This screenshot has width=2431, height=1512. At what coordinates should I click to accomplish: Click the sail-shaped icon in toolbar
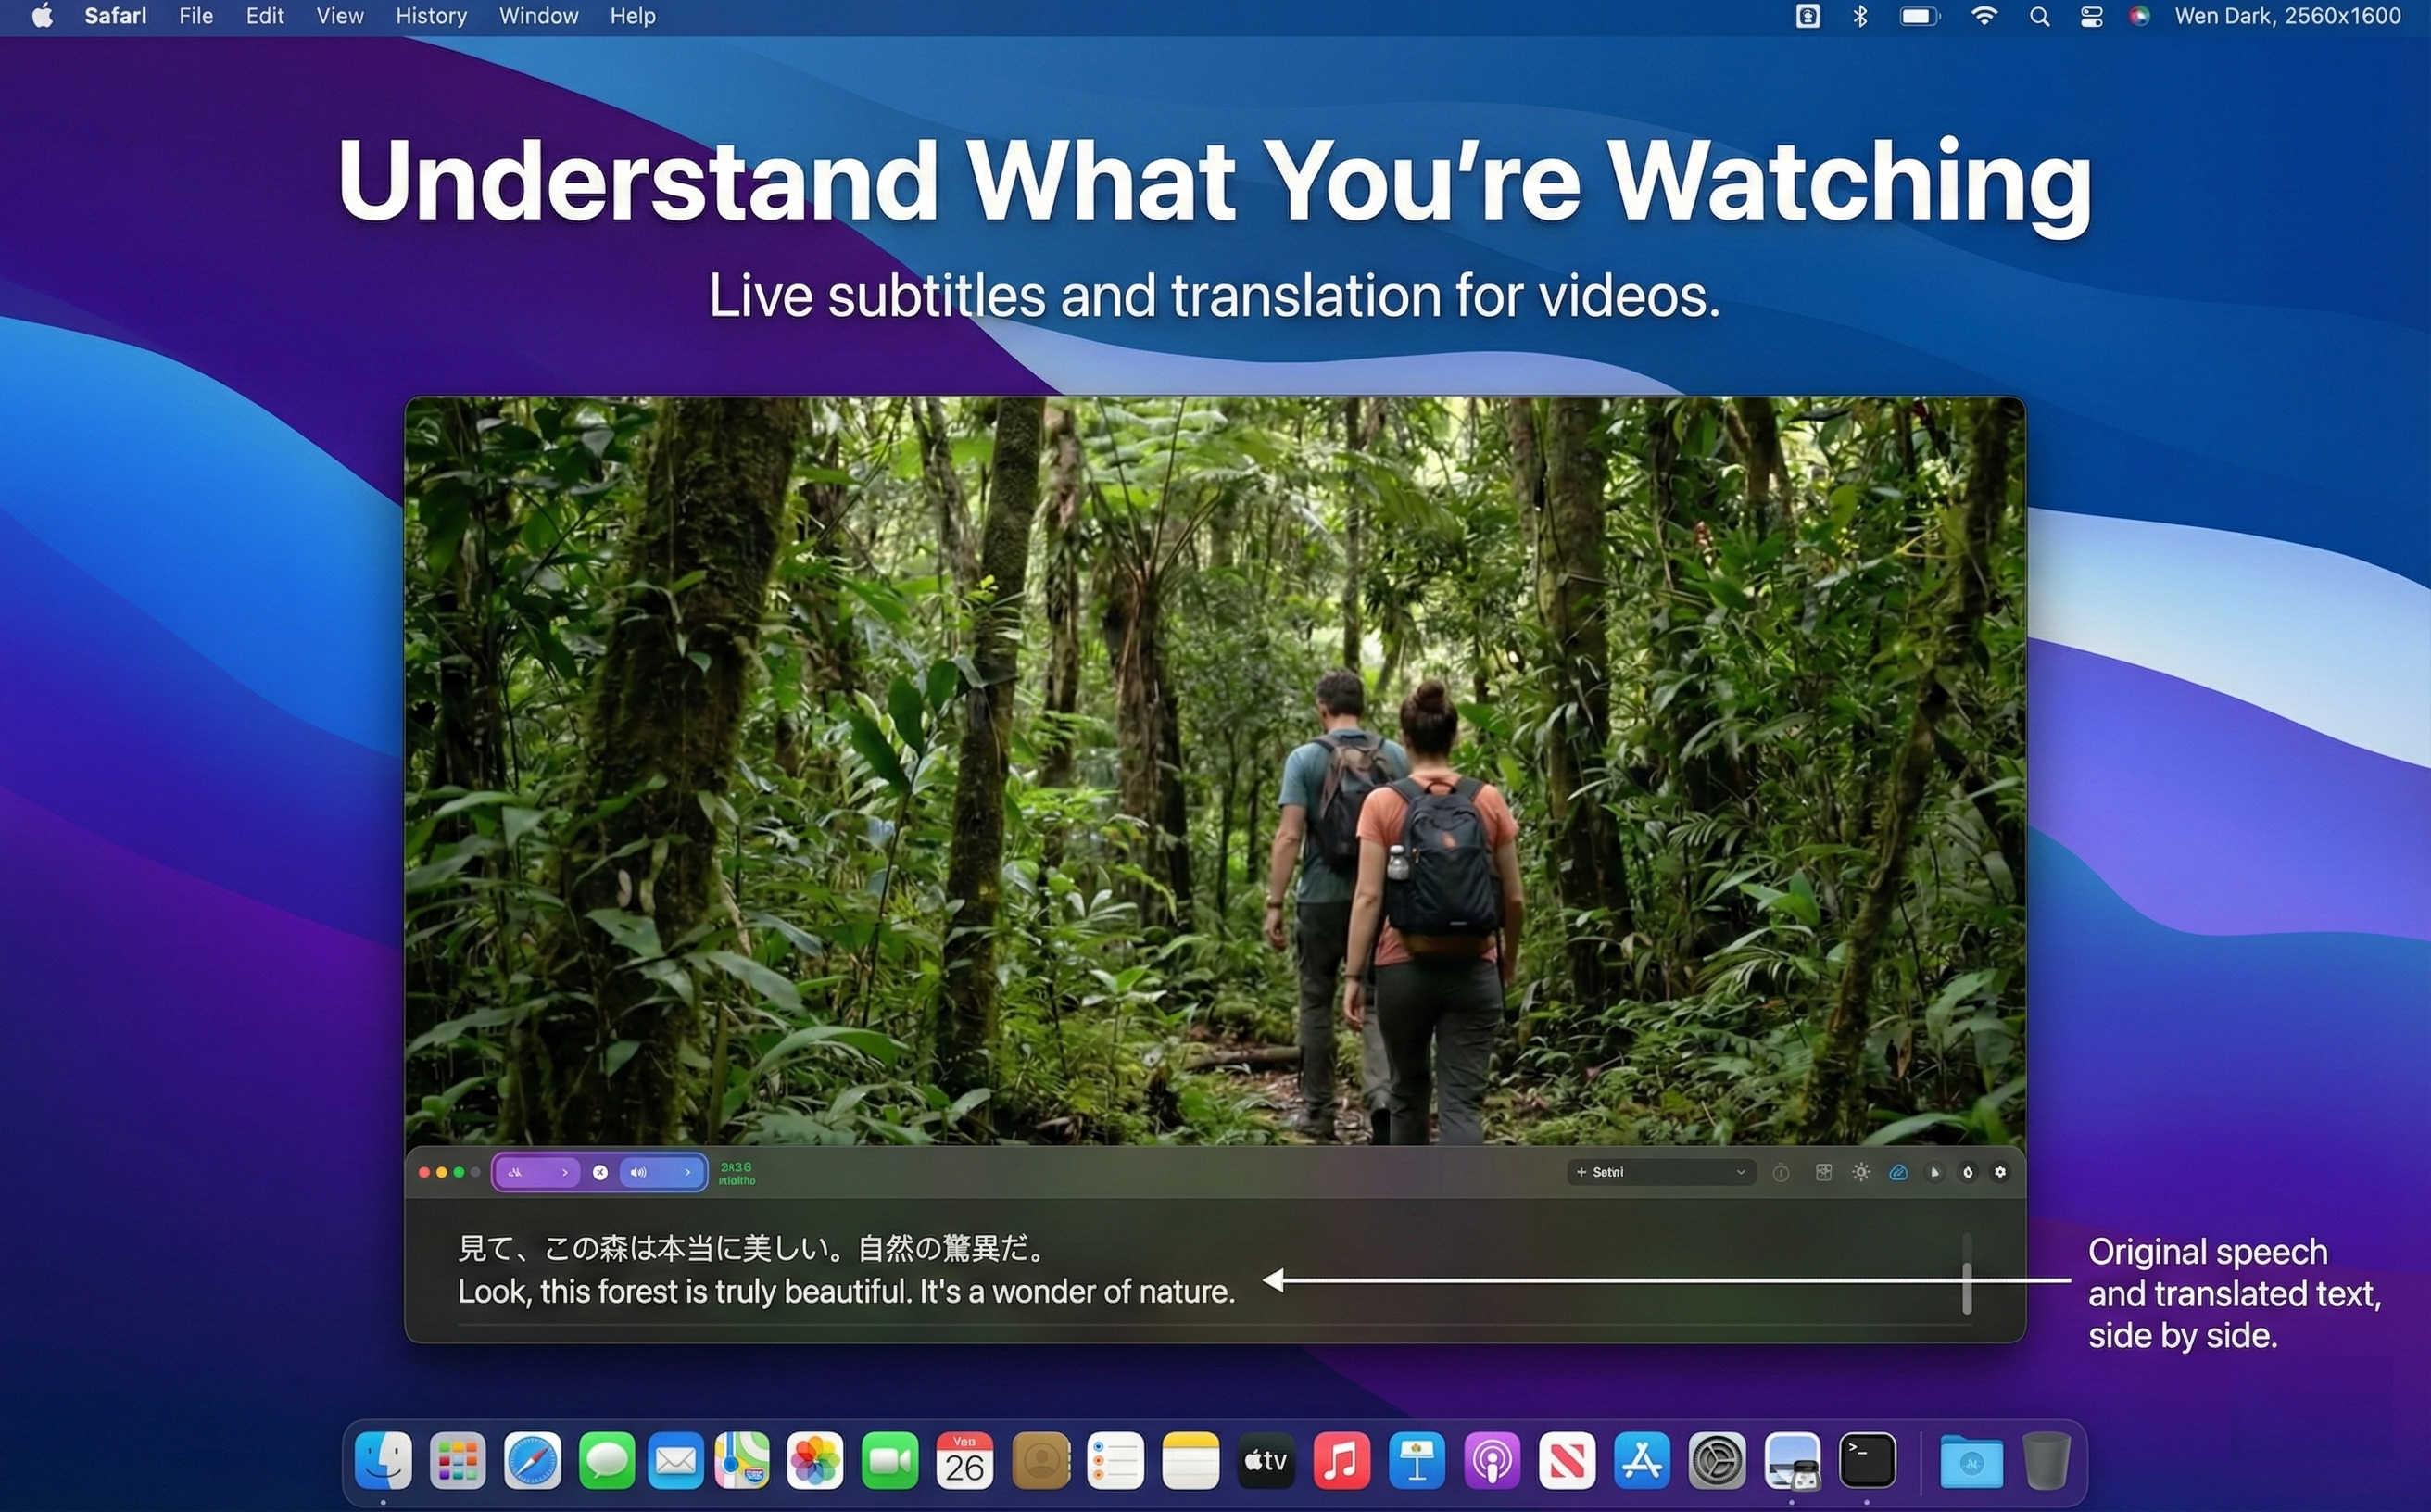(1934, 1172)
